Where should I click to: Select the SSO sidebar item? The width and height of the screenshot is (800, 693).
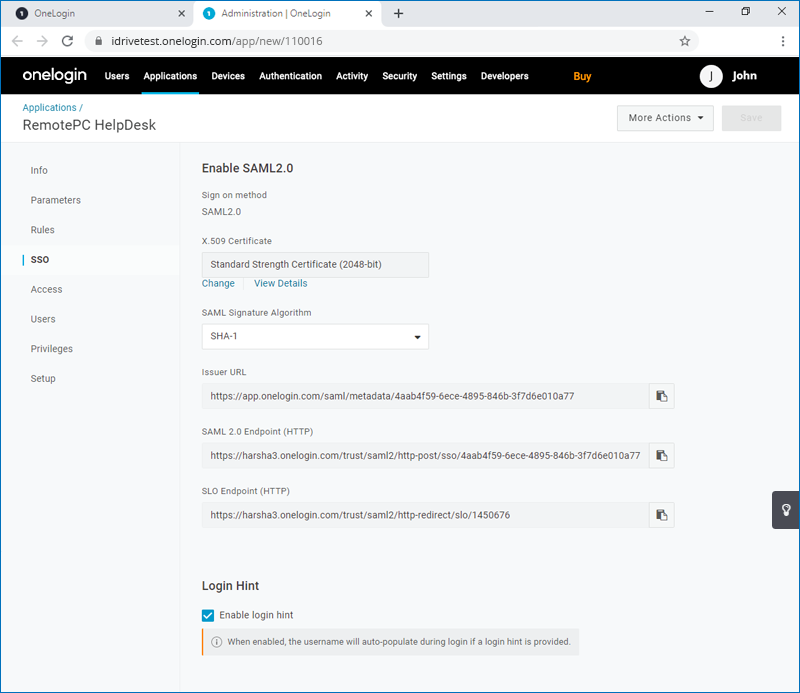click(x=40, y=259)
